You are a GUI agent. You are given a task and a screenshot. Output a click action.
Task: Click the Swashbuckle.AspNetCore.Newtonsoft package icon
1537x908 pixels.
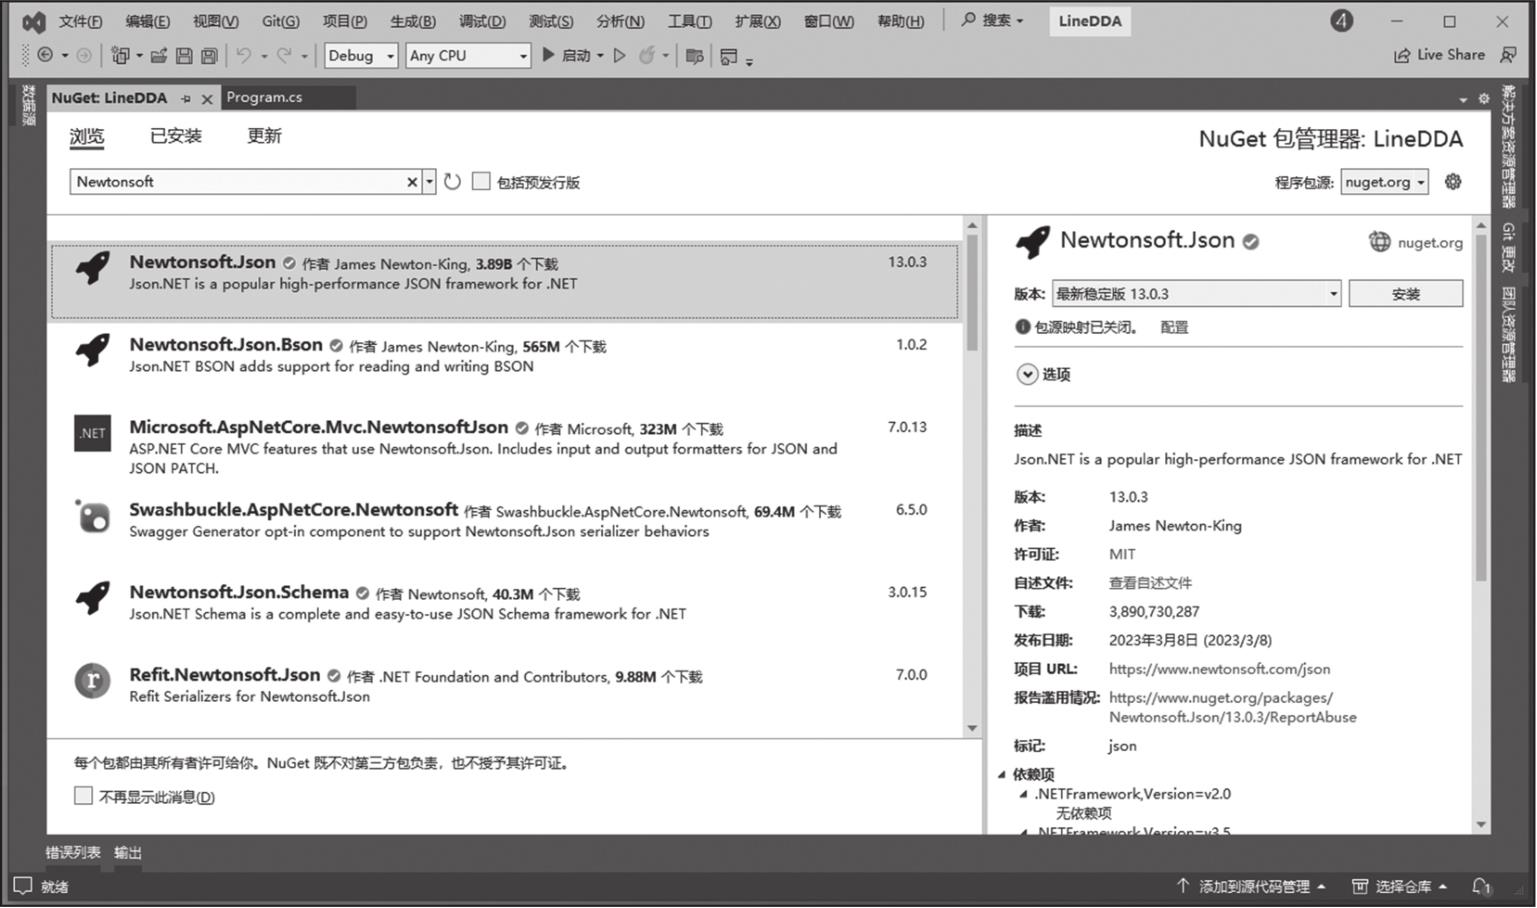(x=93, y=516)
